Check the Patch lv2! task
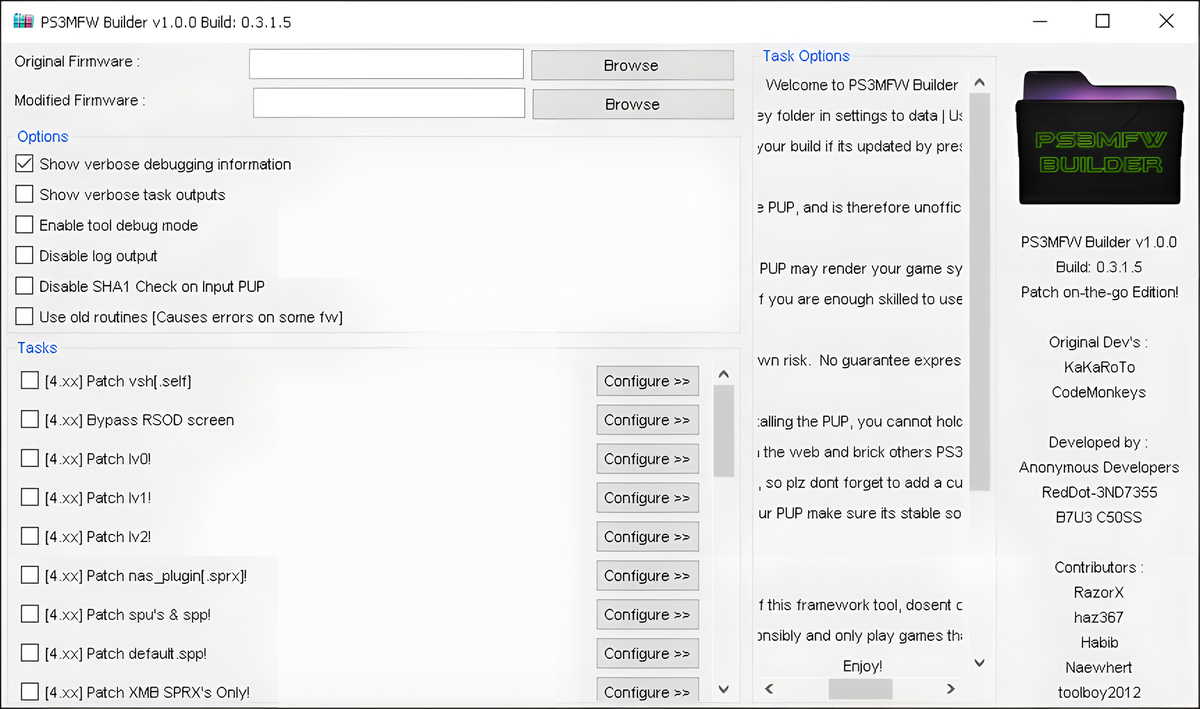Screen dimensions: 1200x709 [x=29, y=536]
